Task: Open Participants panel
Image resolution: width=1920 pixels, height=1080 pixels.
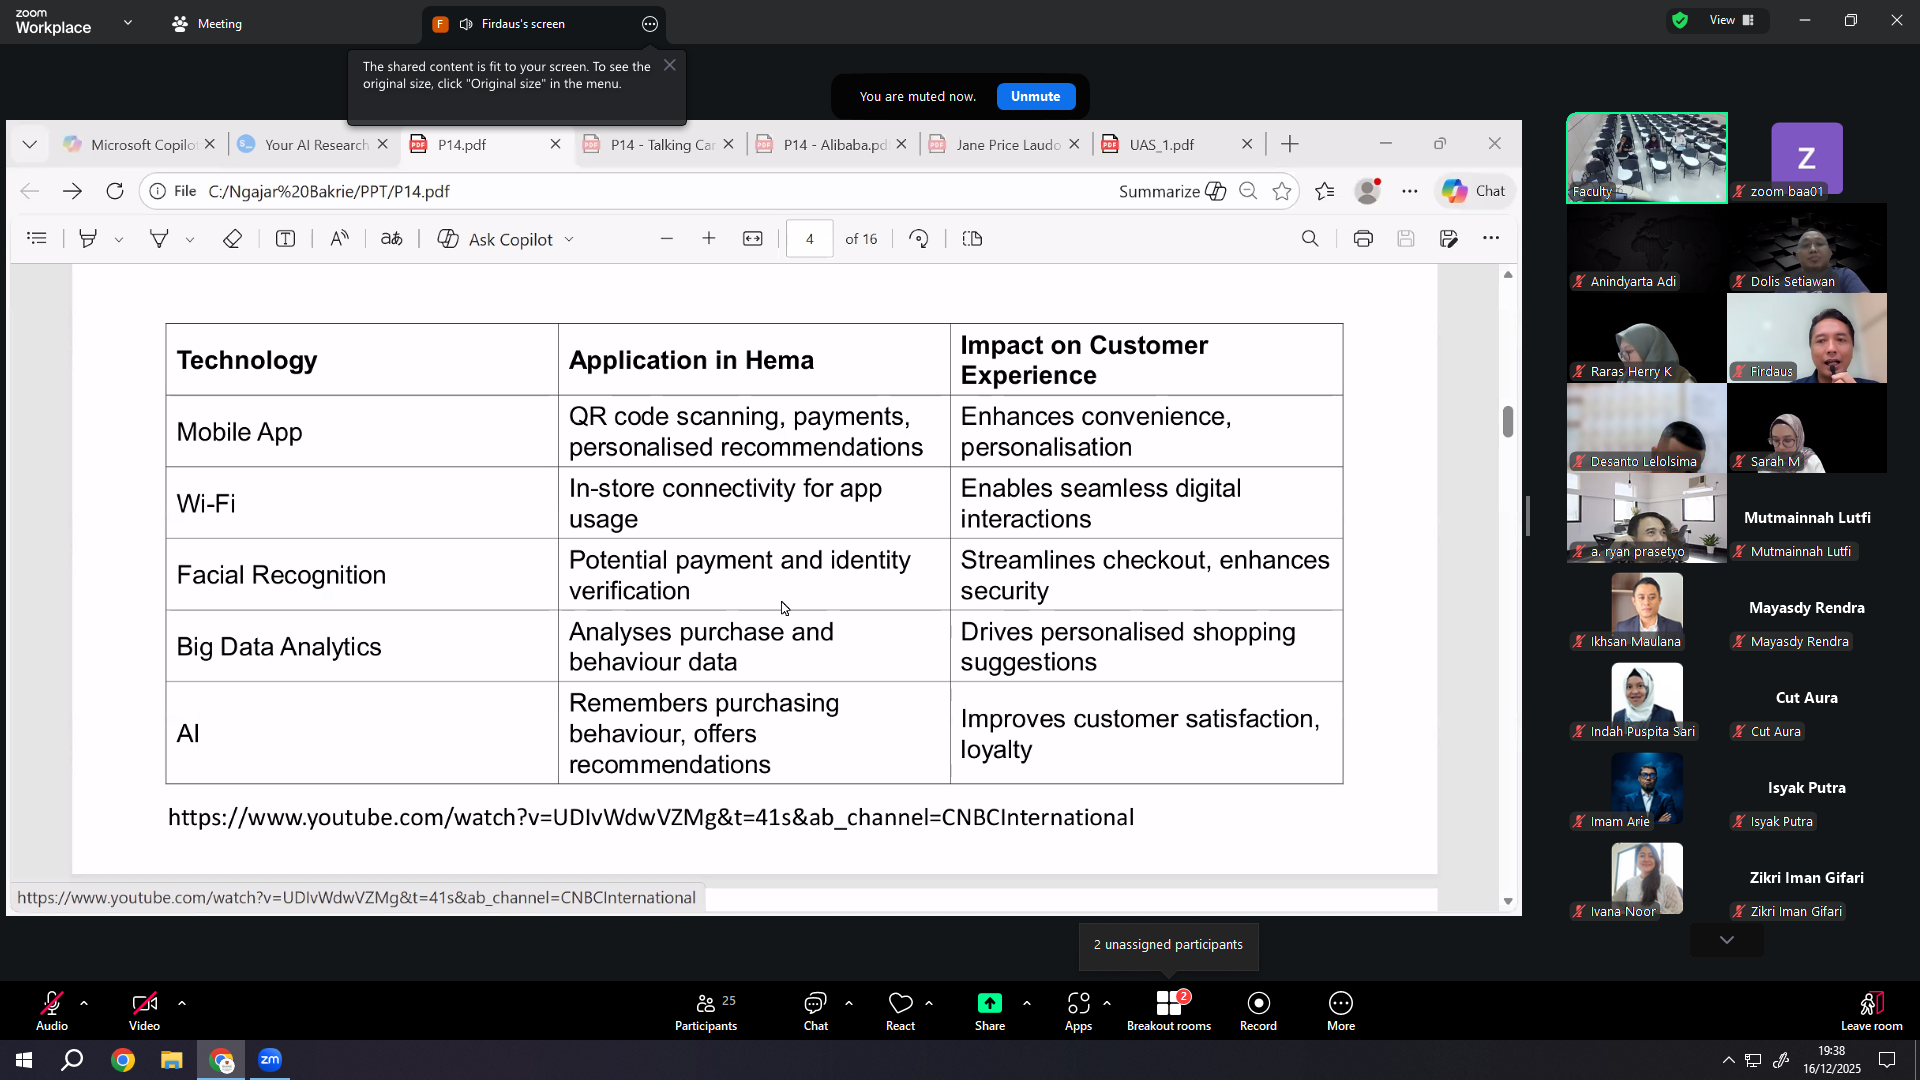Action: click(706, 1011)
